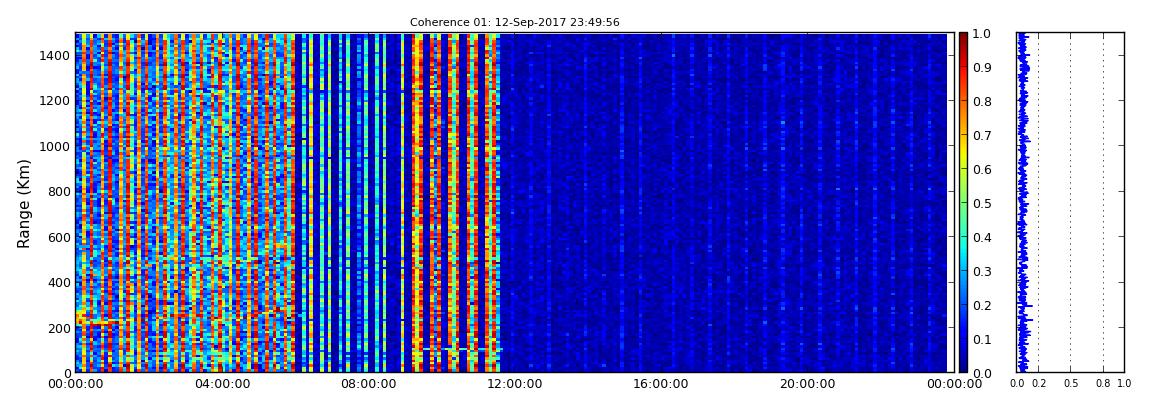Click the 08:00:00 time axis label
This screenshot has width=1150, height=407.
367,384
